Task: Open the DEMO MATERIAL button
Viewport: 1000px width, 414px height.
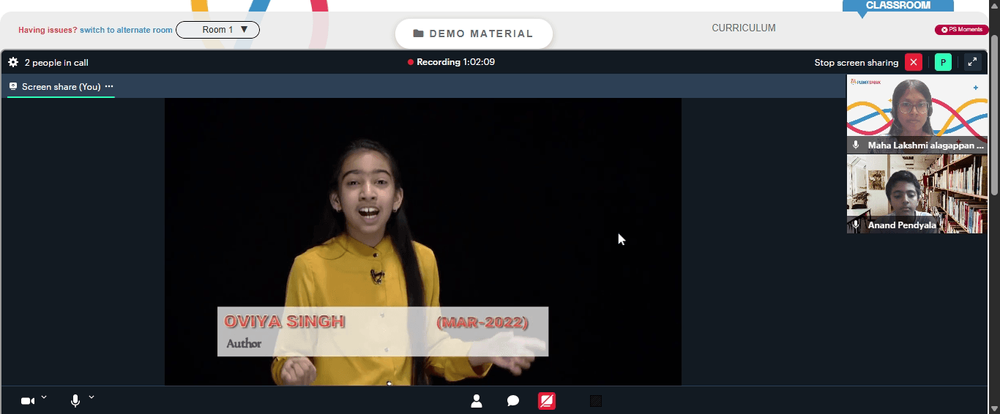Action: (473, 33)
